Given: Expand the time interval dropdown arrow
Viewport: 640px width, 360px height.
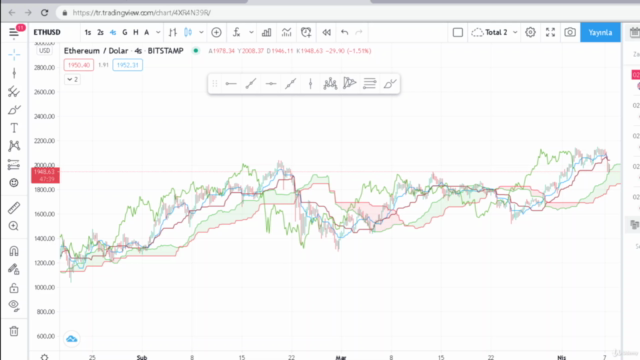Looking at the screenshot, I should [x=158, y=32].
